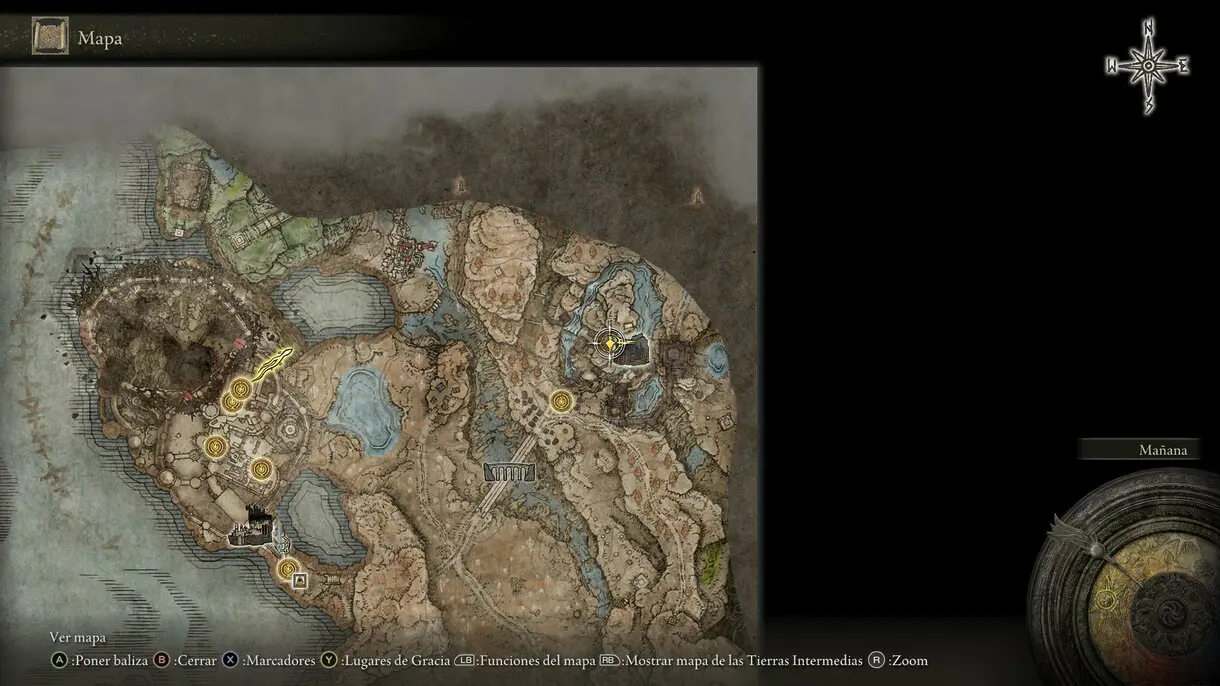Viewport: 1220px width, 686px height.
Task: Click the golden map cursor crosshair
Action: (608, 343)
